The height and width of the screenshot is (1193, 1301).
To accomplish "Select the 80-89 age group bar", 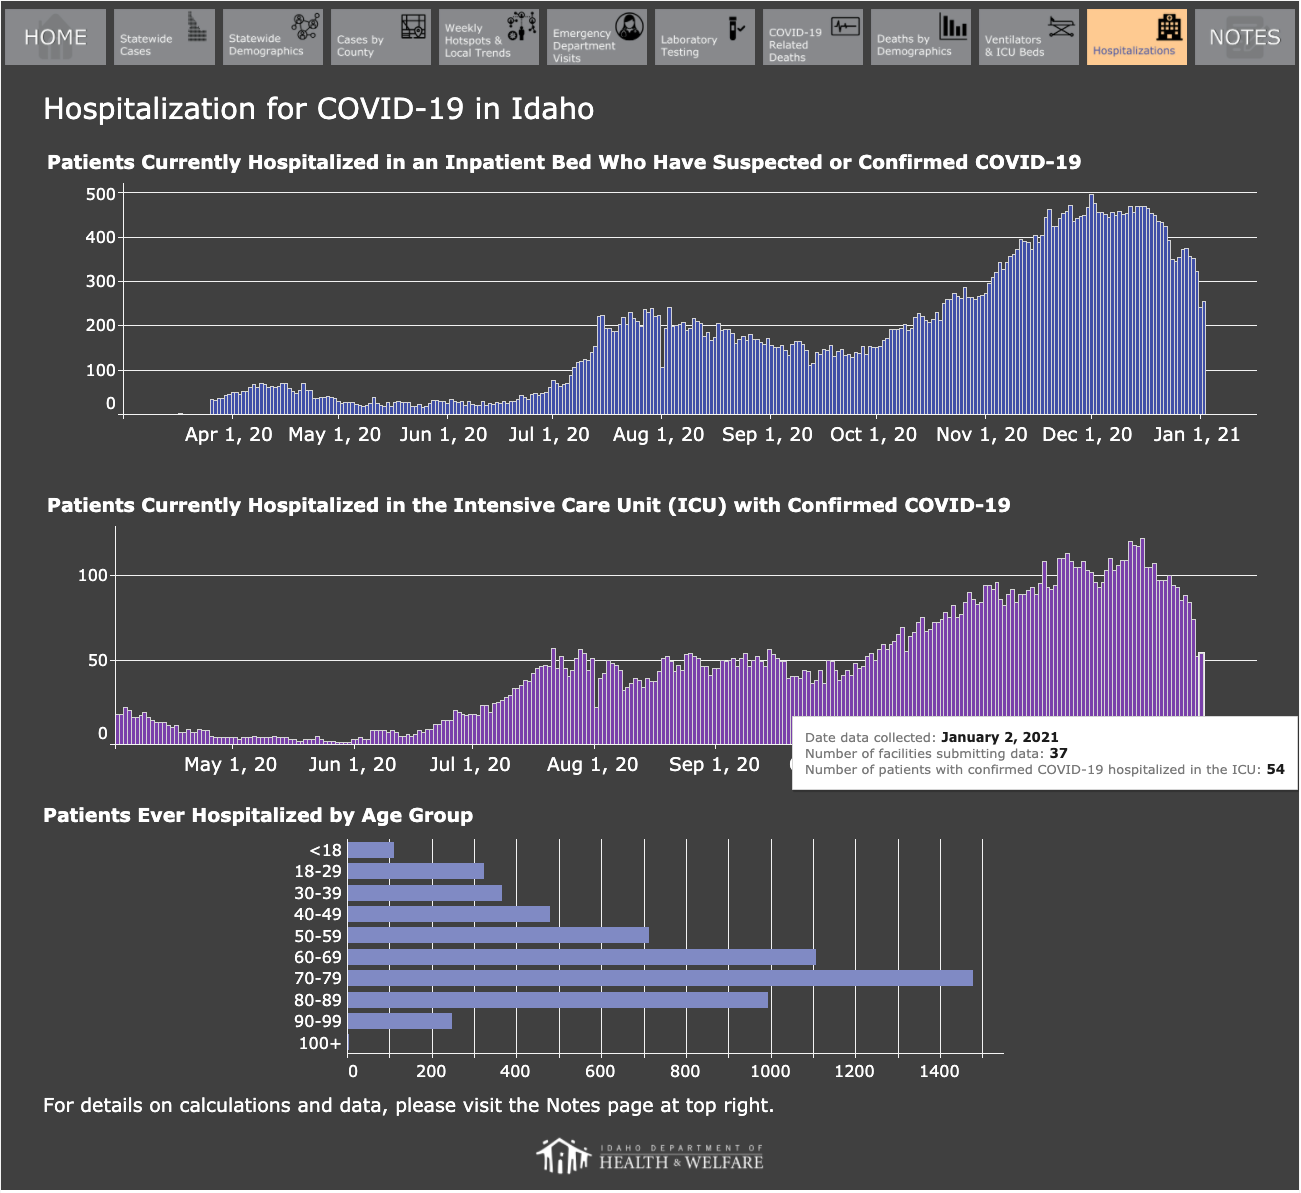I will click(558, 1000).
